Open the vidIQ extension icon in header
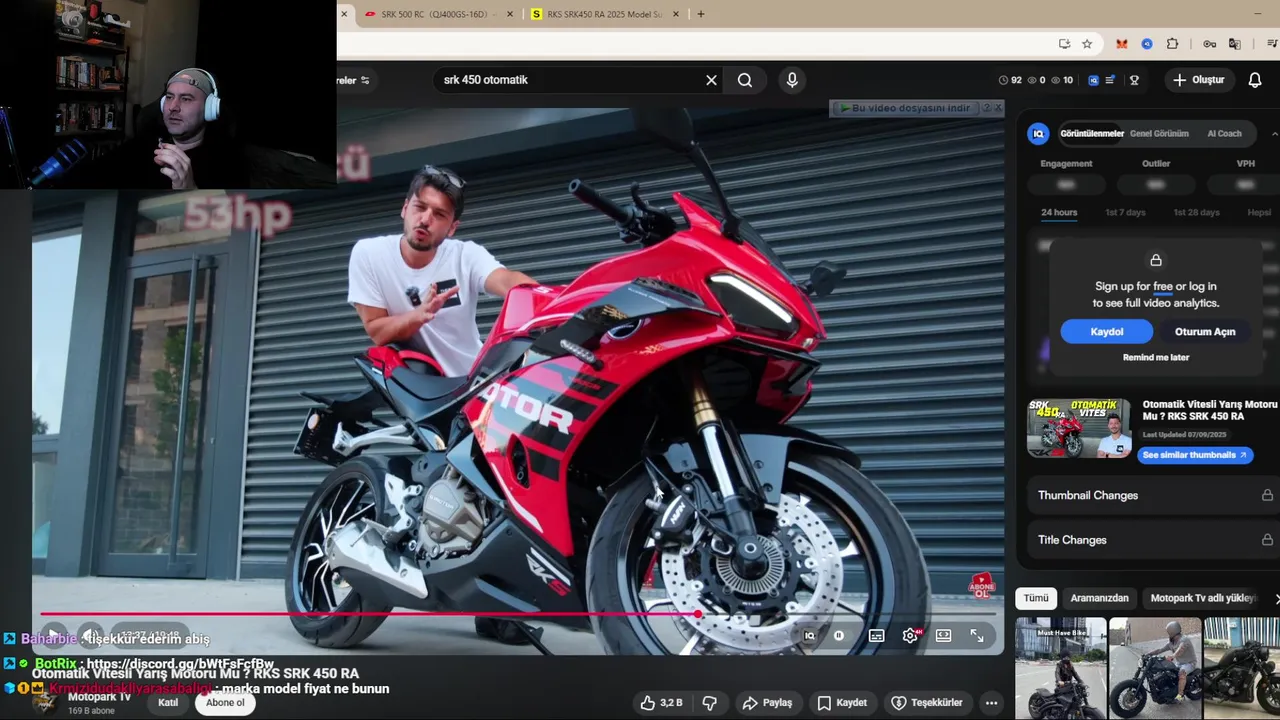1280x720 pixels. [x=1093, y=80]
